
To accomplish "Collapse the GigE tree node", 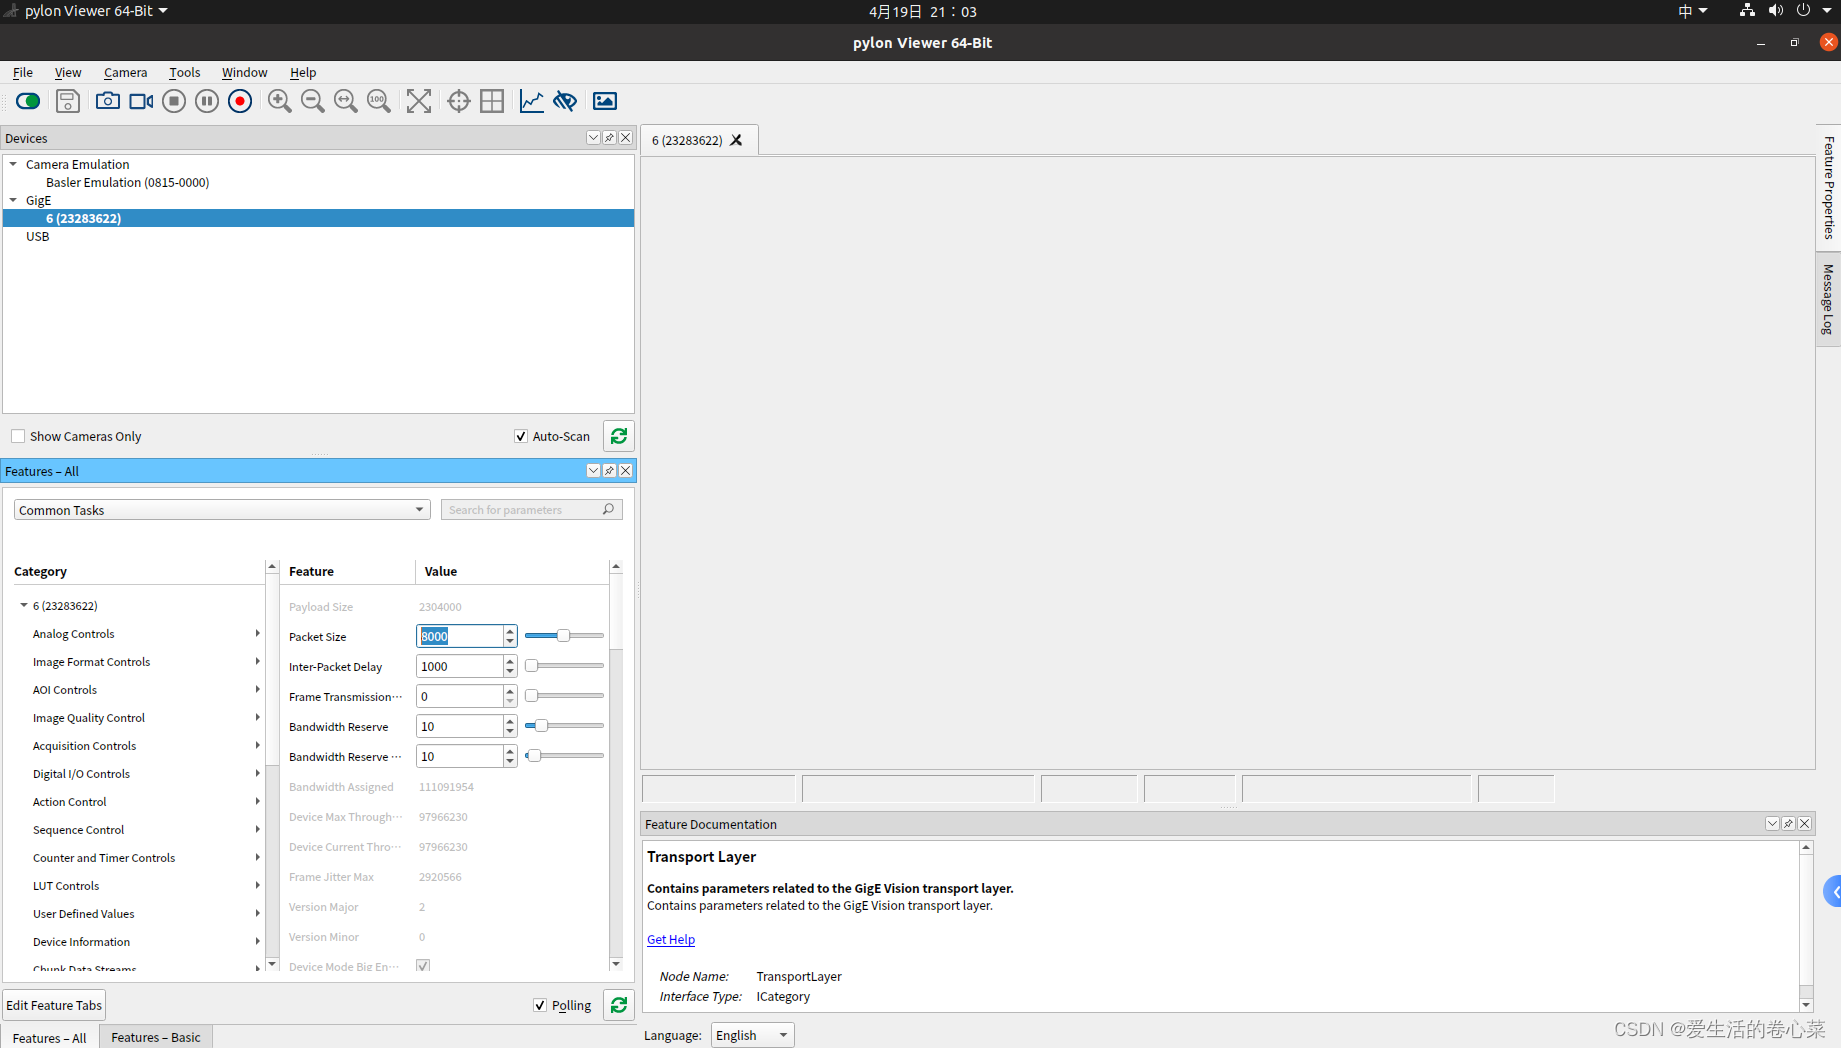I will pyautogui.click(x=13, y=200).
